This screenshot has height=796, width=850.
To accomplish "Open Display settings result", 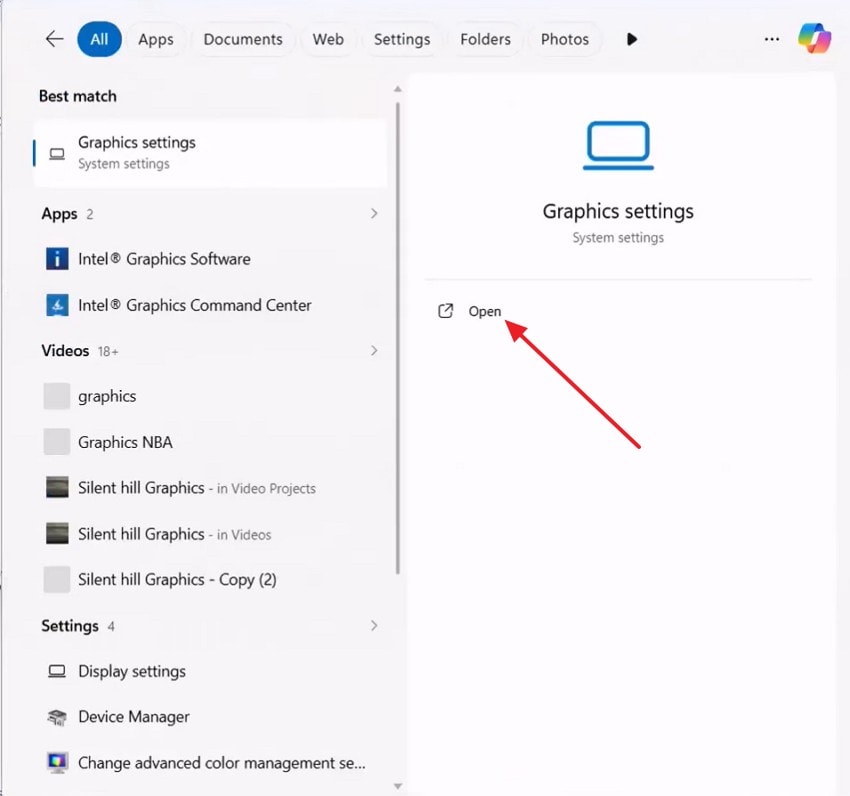I will point(210,671).
